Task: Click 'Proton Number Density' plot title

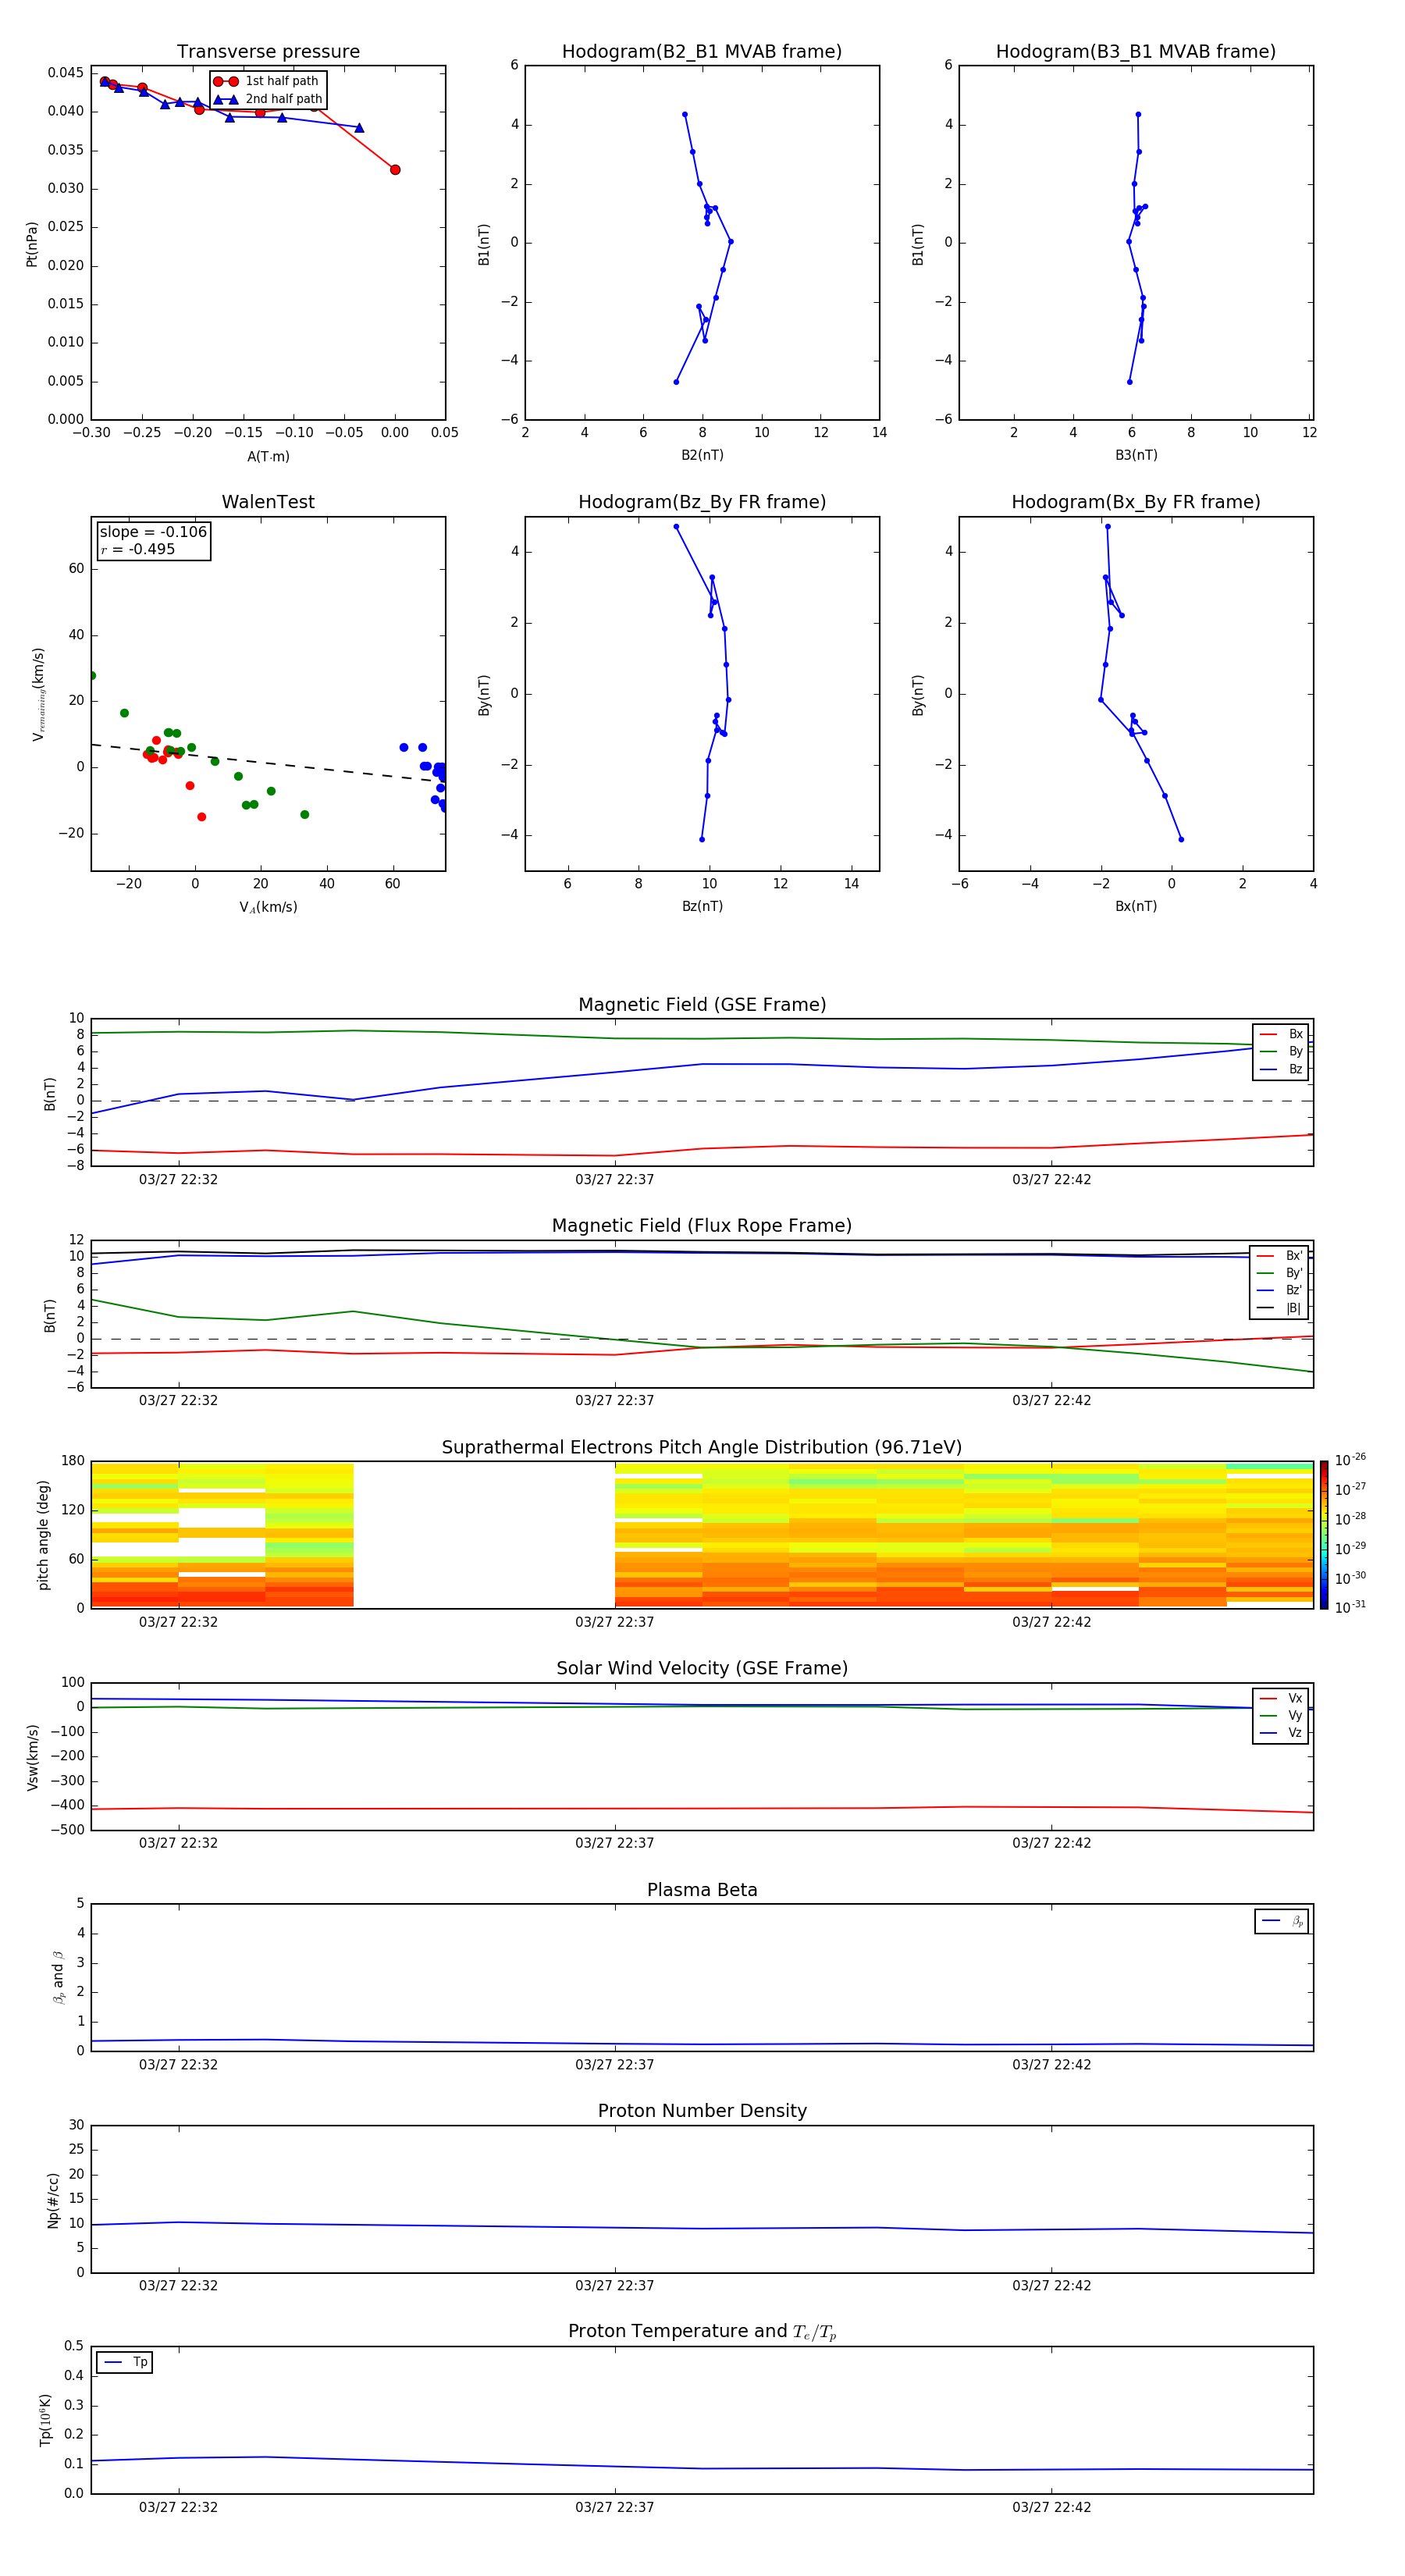Action: pyautogui.click(x=702, y=2111)
